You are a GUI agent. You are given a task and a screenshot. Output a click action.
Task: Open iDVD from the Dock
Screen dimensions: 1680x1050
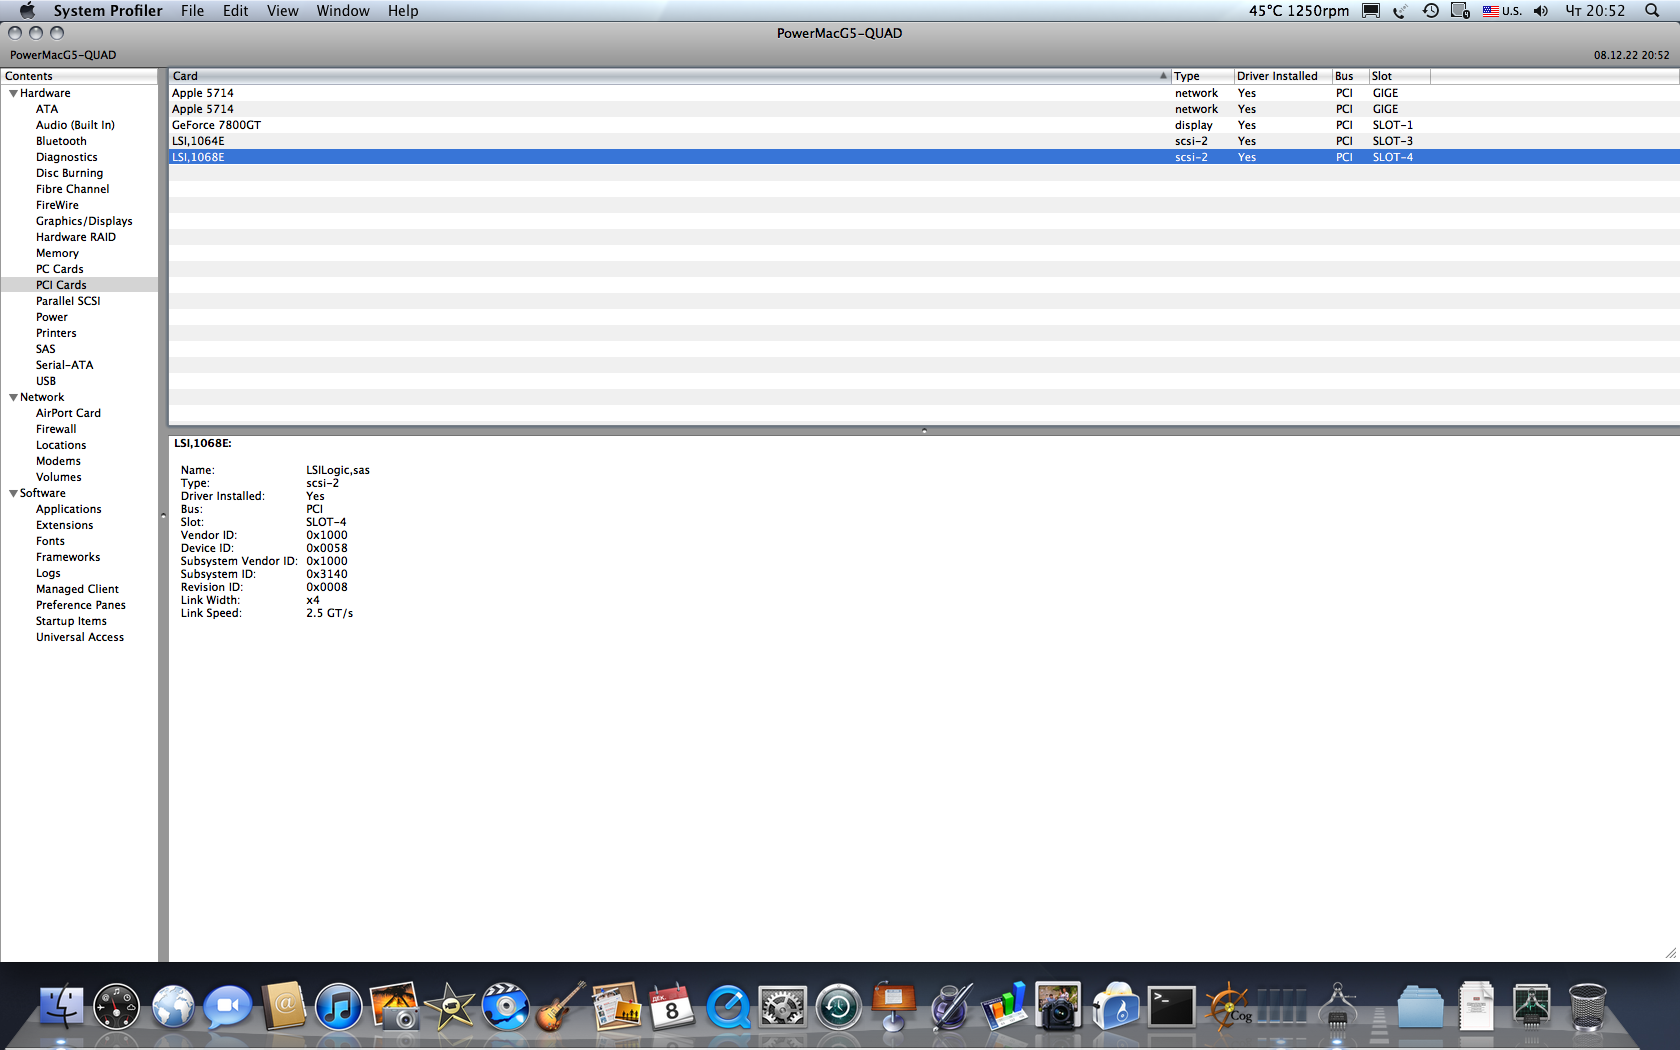(x=506, y=1006)
